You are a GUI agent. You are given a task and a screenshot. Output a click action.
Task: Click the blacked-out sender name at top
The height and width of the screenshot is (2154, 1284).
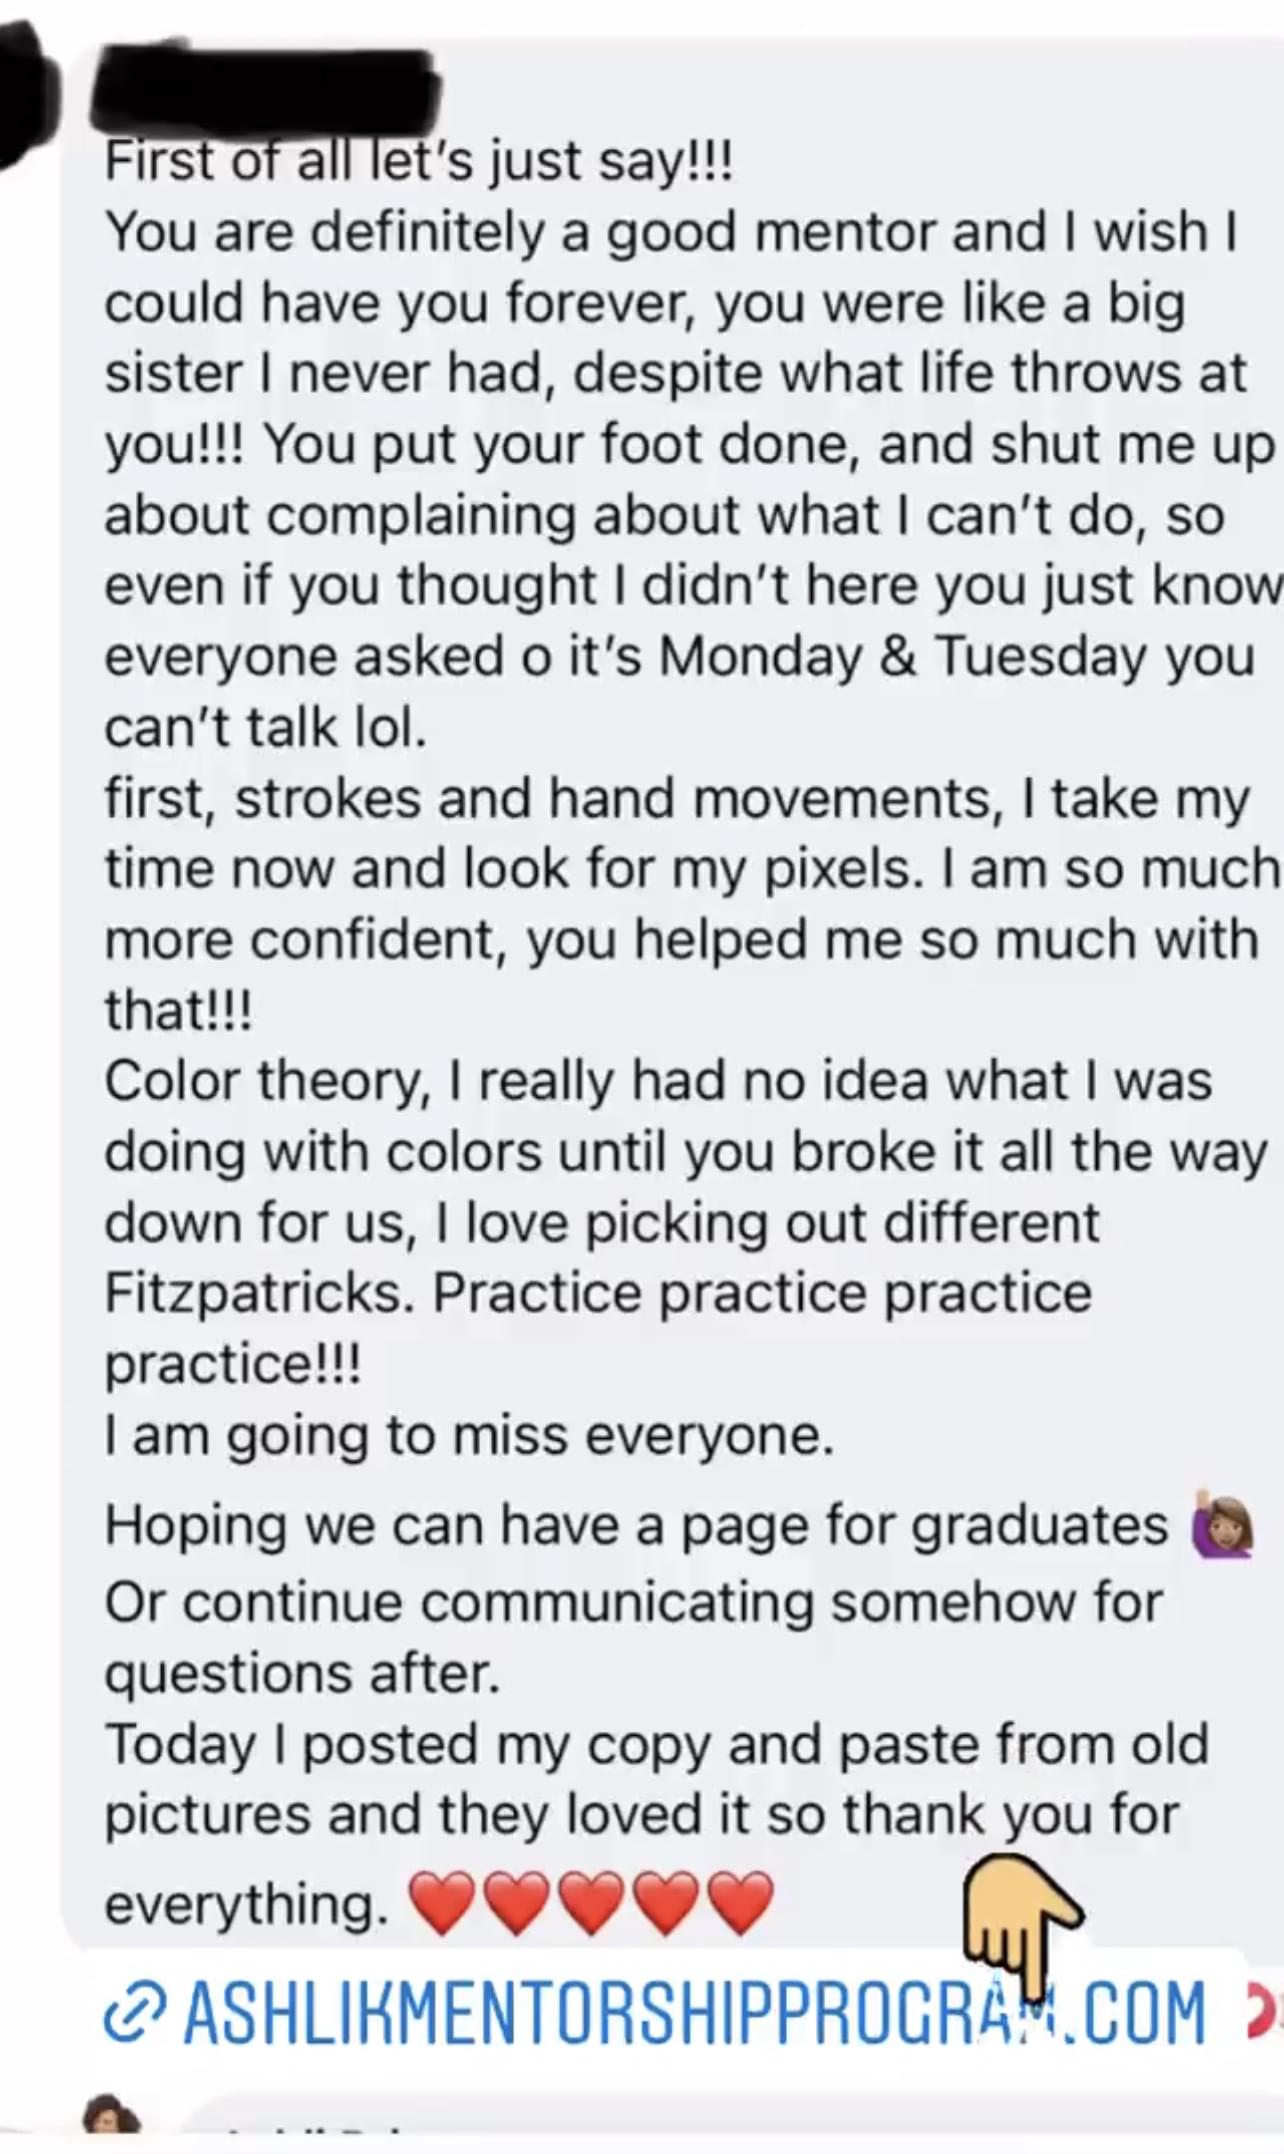click(265, 90)
